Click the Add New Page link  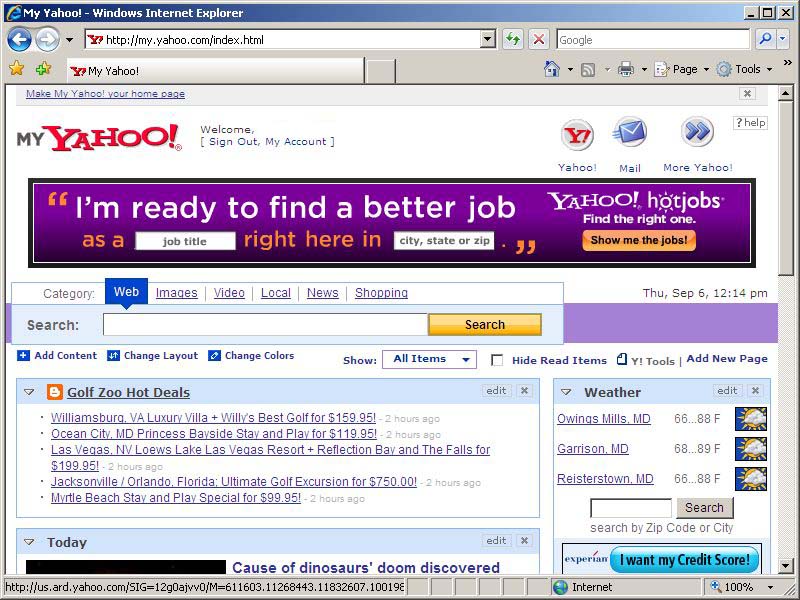pos(727,359)
